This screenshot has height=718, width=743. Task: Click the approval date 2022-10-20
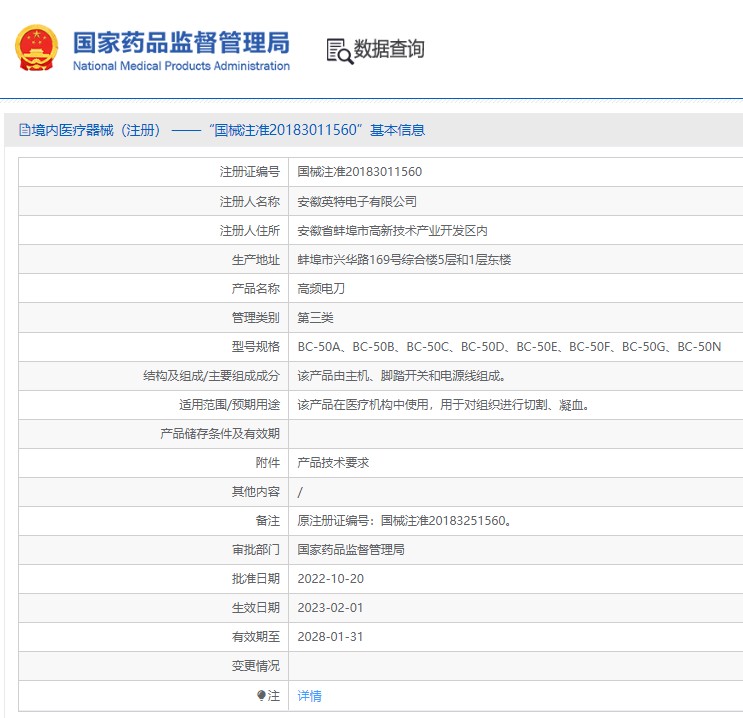[x=329, y=579]
